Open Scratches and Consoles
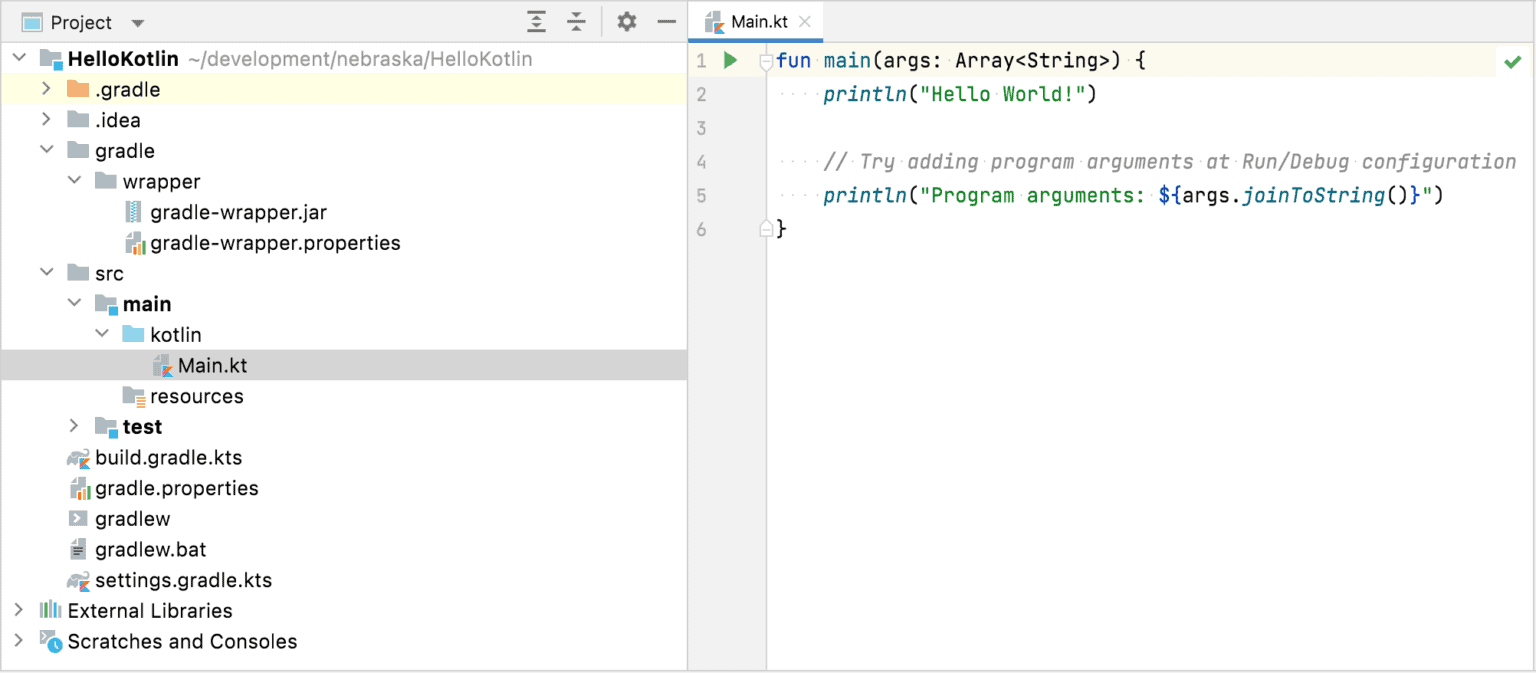The height and width of the screenshot is (673, 1536). [x=181, y=641]
